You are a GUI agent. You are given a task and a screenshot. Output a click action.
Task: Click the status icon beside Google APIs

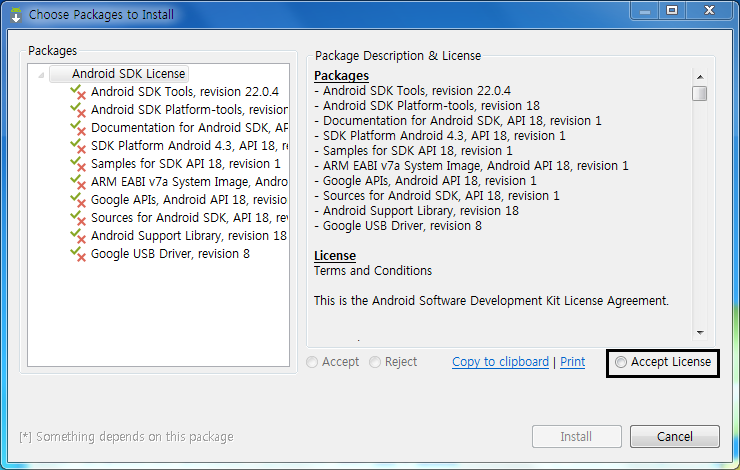point(78,200)
